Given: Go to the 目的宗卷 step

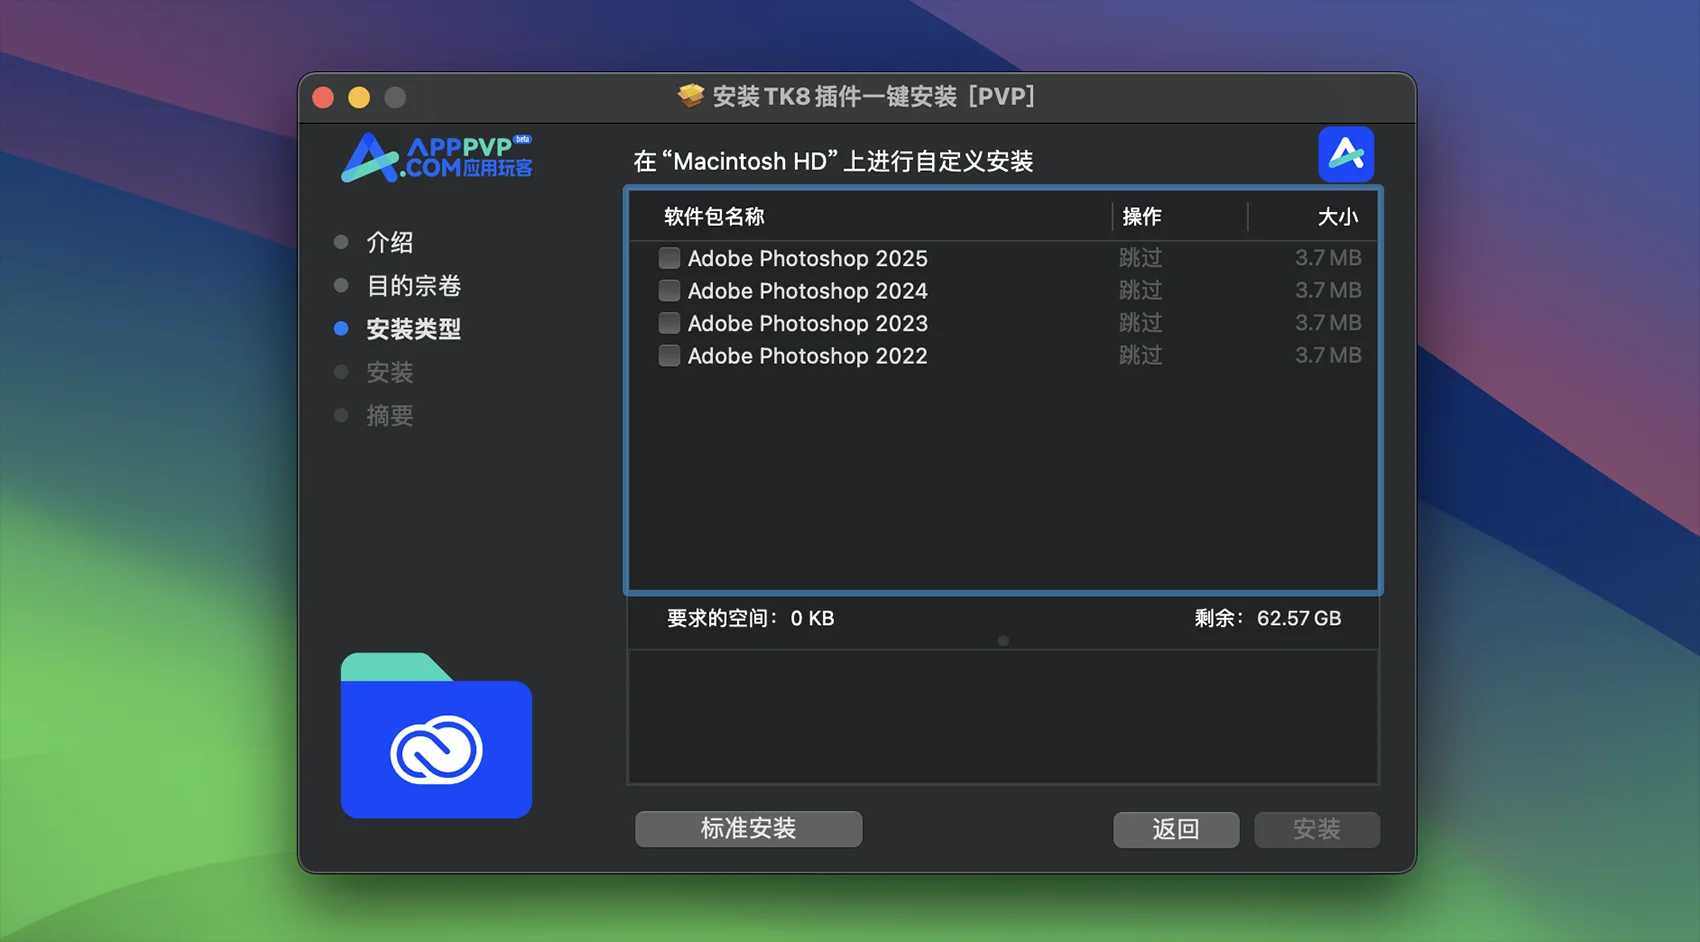Looking at the screenshot, I should click(x=413, y=286).
